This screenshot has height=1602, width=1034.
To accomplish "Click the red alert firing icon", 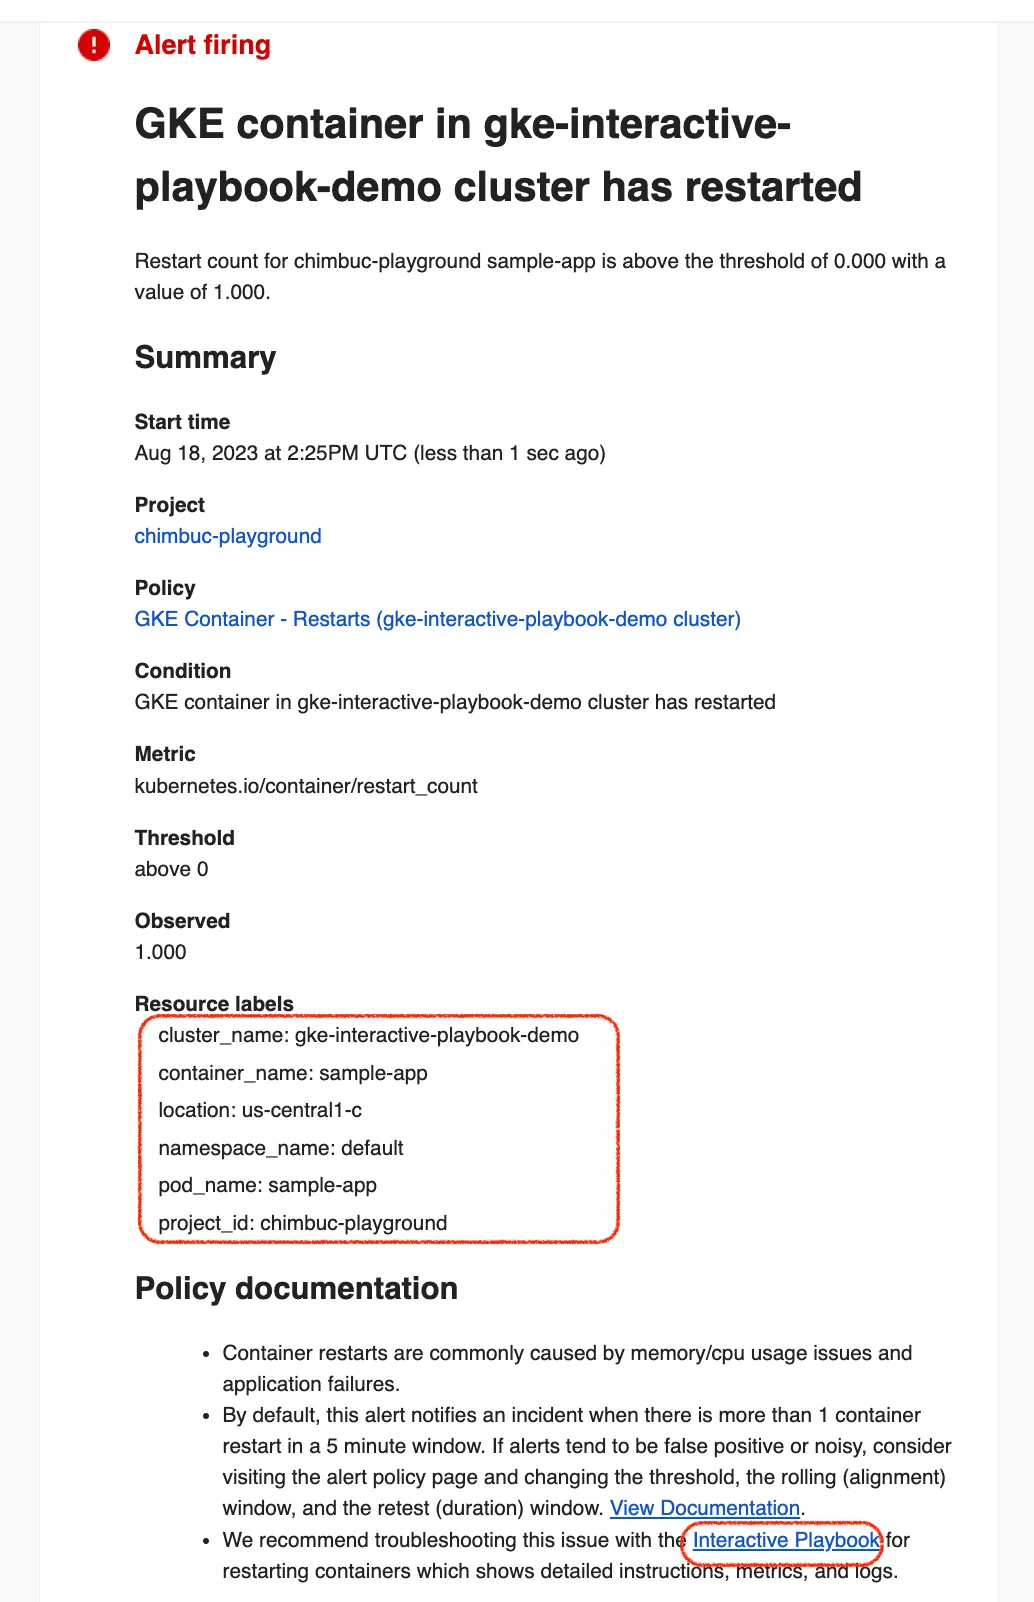I will tap(94, 45).
